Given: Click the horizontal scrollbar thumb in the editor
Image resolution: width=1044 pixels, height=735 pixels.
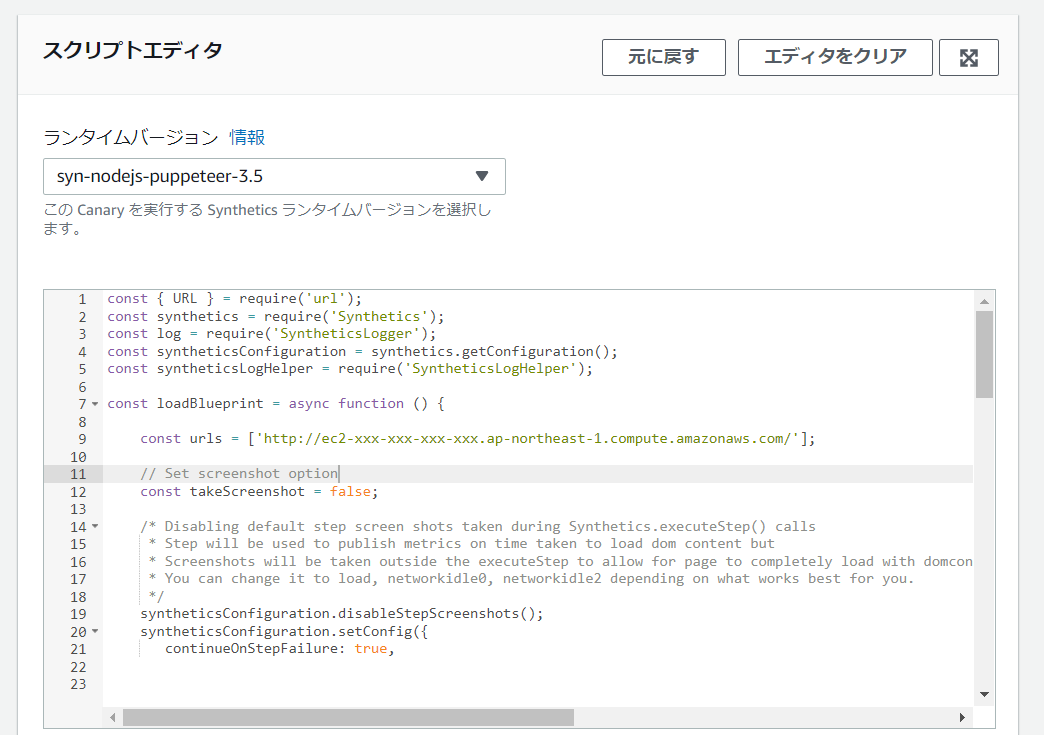Looking at the screenshot, I should (x=348, y=718).
